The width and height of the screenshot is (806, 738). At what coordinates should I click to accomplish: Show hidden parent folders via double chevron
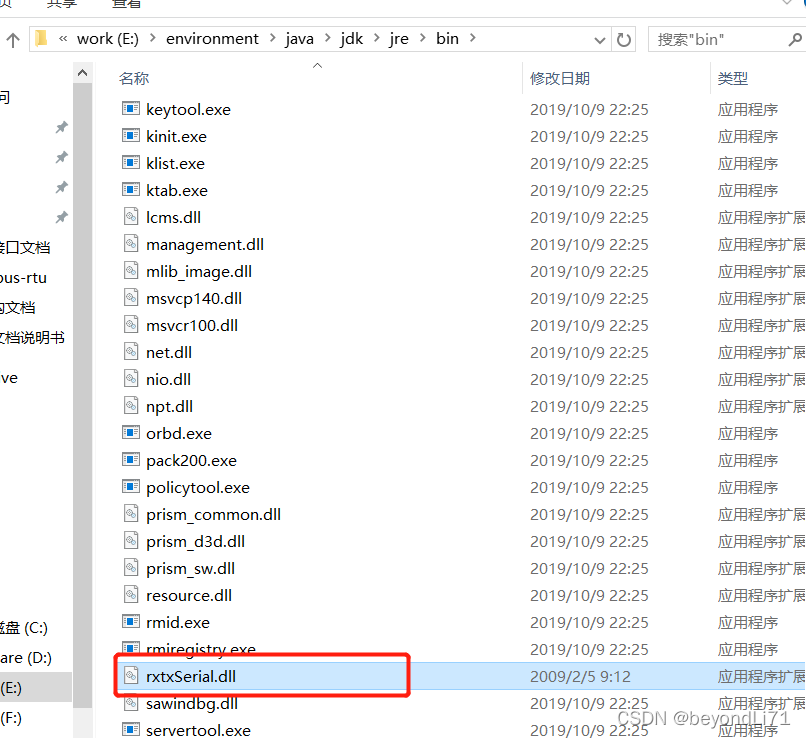[63, 39]
